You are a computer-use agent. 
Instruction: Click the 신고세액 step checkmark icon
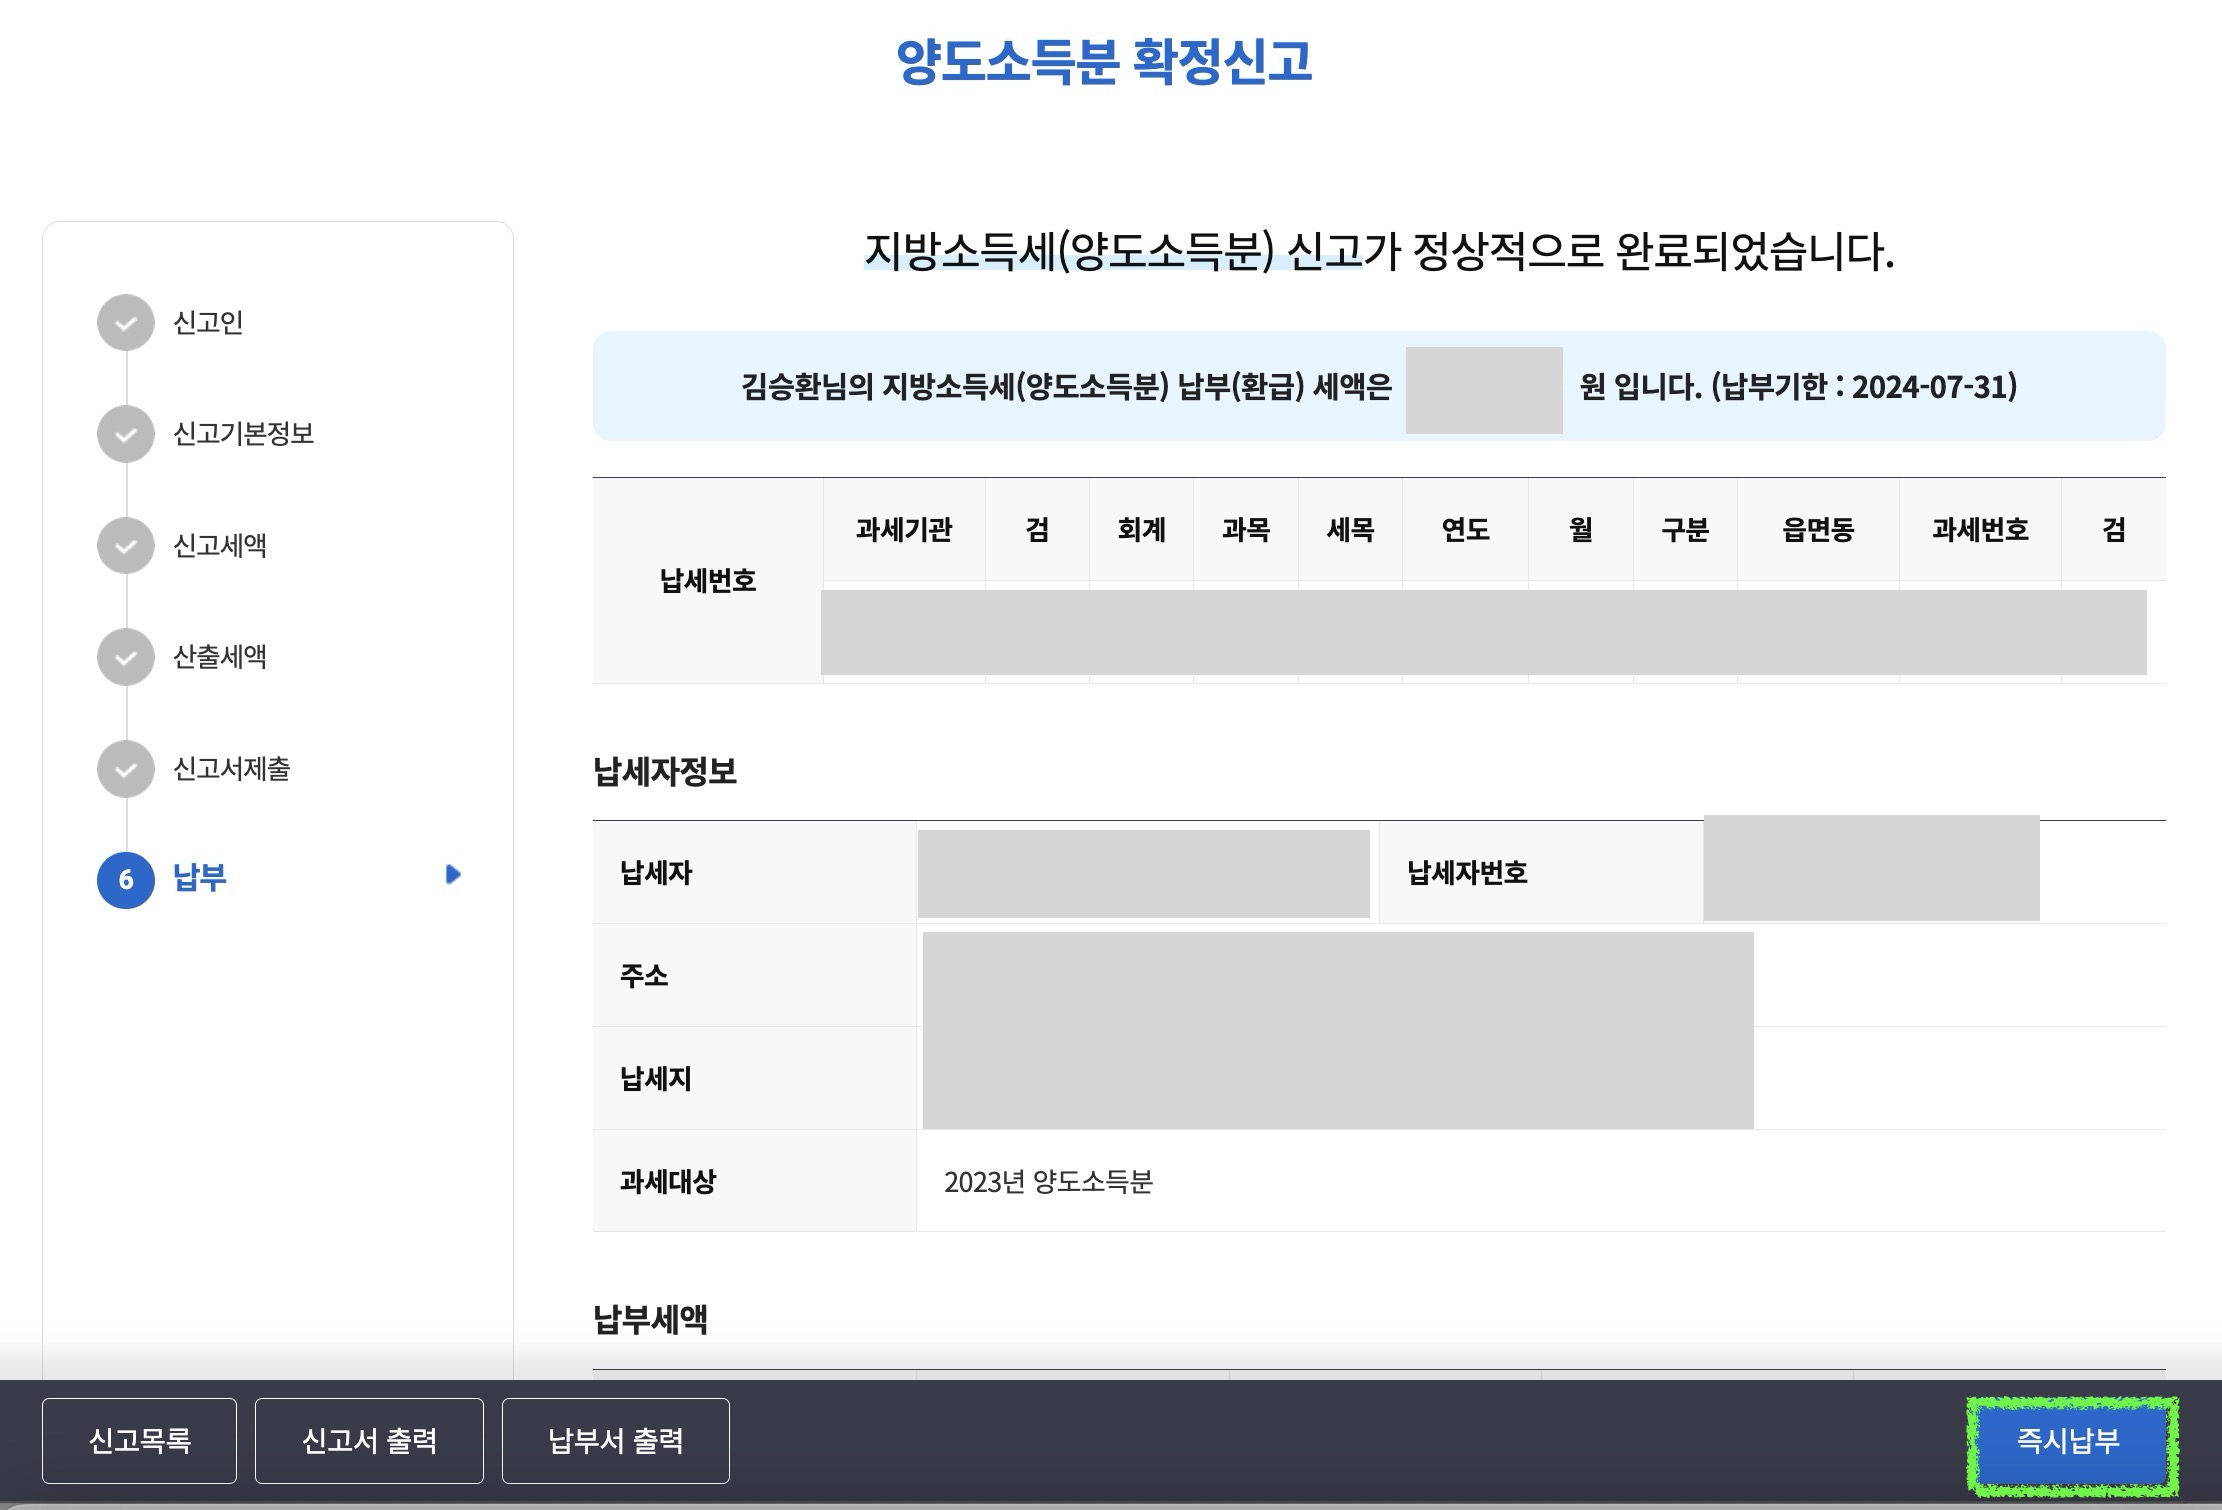125,546
